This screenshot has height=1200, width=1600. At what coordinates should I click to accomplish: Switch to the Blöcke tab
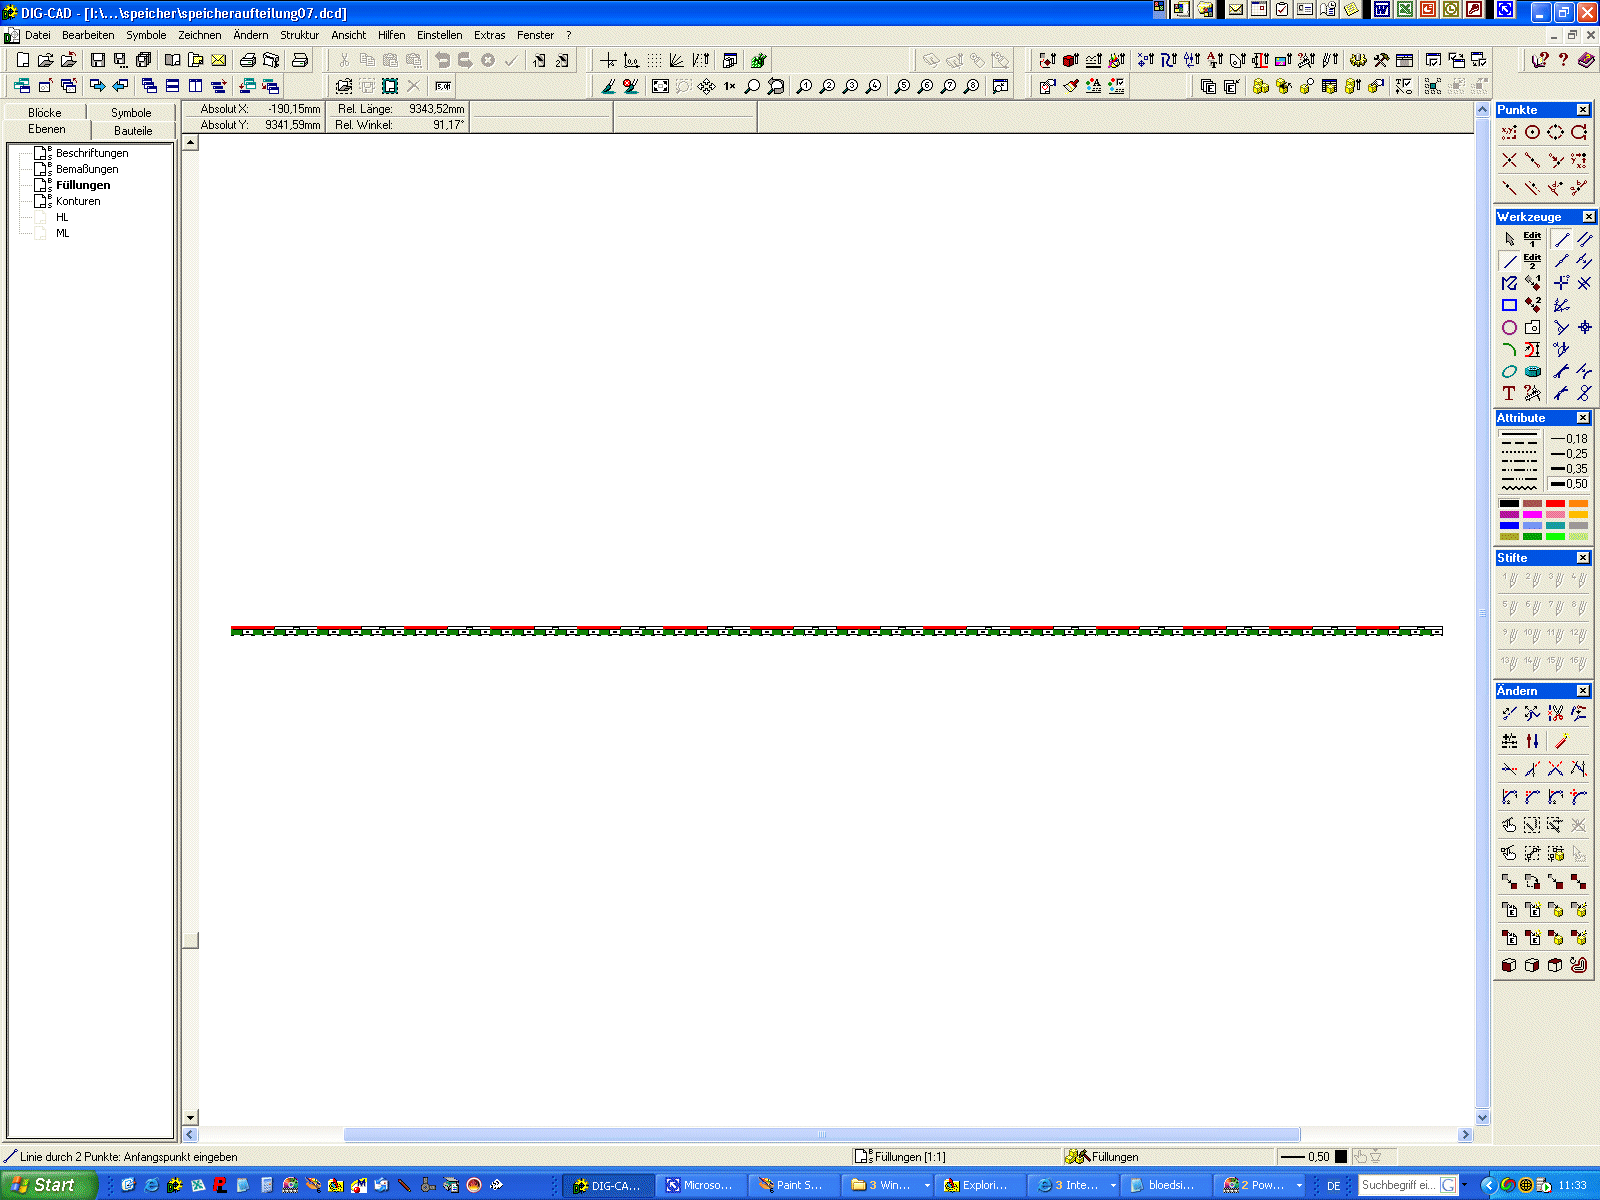(x=45, y=113)
